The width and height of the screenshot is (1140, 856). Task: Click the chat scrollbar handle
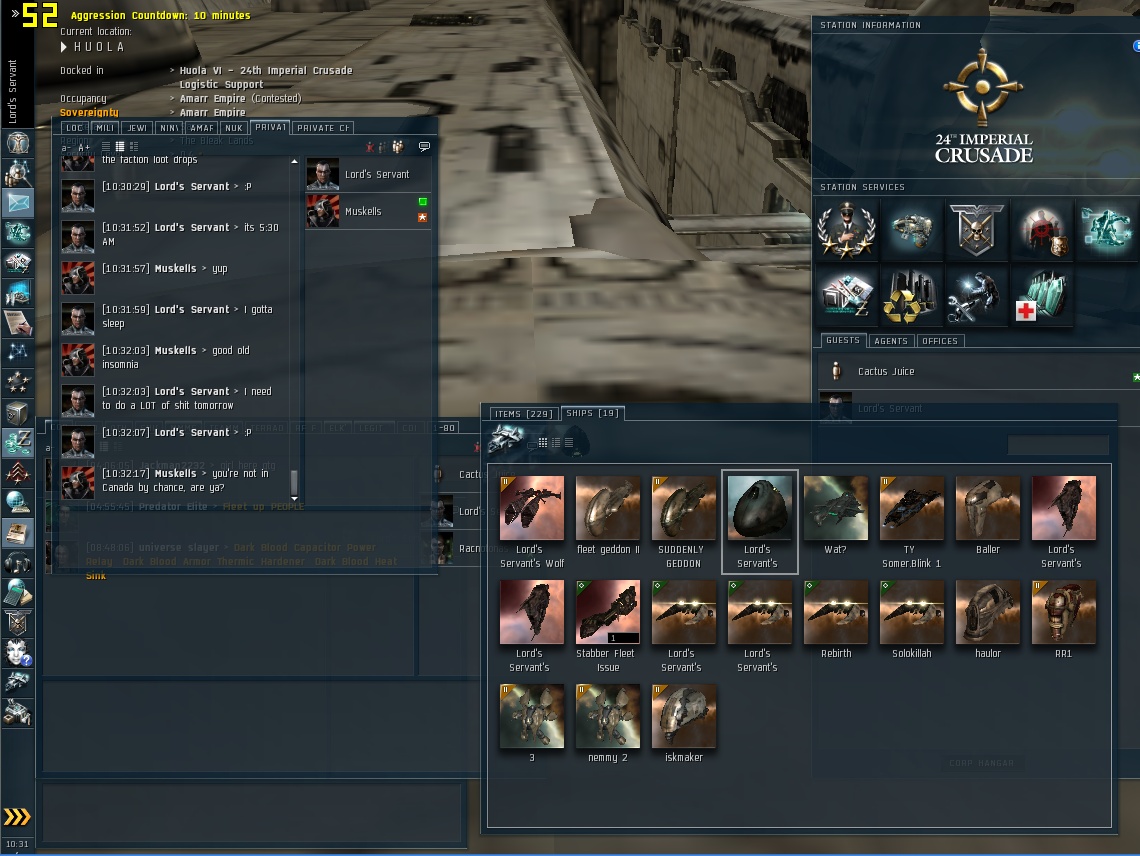tap(294, 481)
